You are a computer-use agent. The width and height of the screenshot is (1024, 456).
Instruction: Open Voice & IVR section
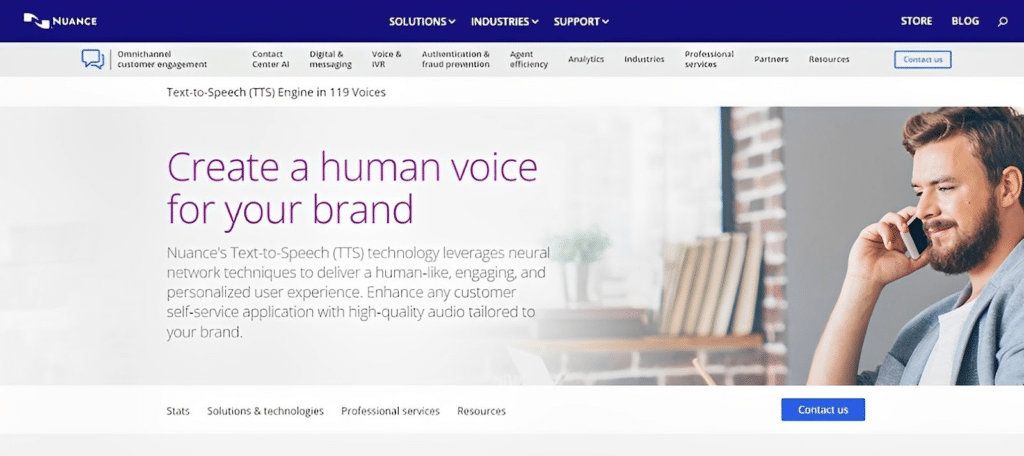coord(387,59)
